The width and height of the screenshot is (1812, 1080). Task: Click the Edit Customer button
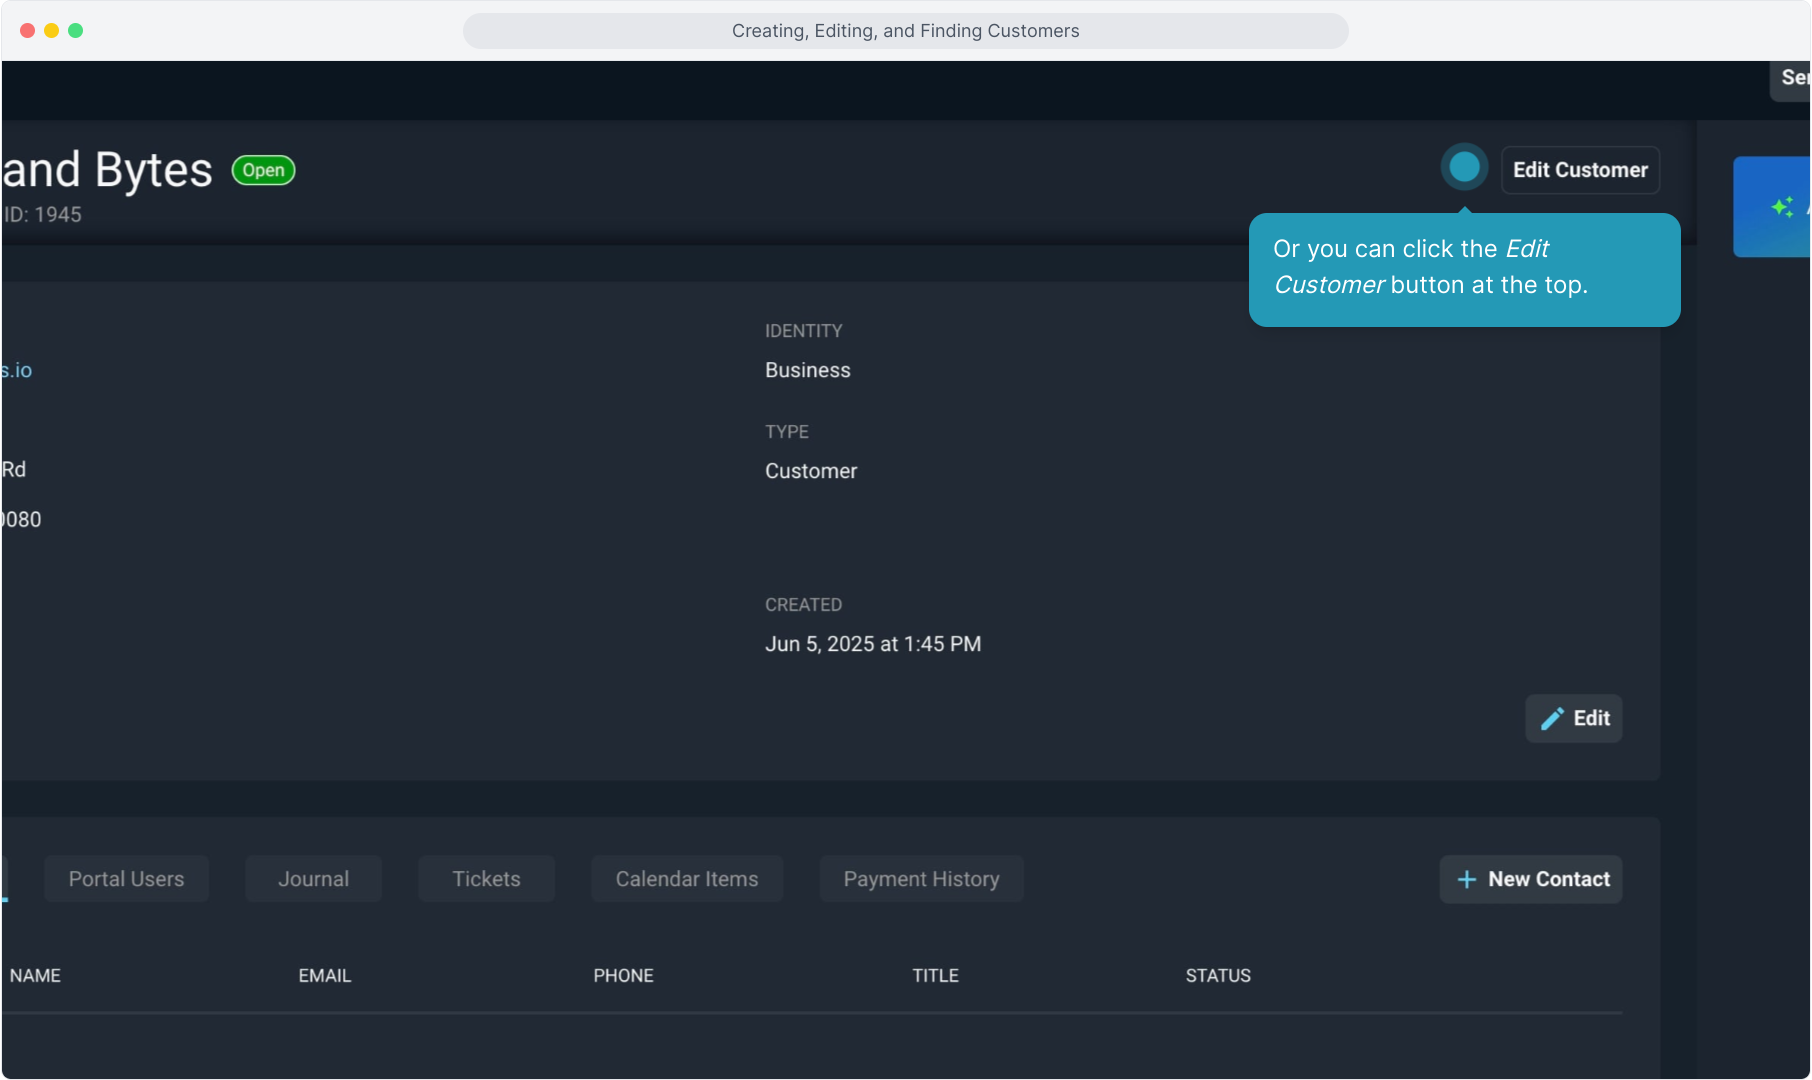pos(1580,170)
